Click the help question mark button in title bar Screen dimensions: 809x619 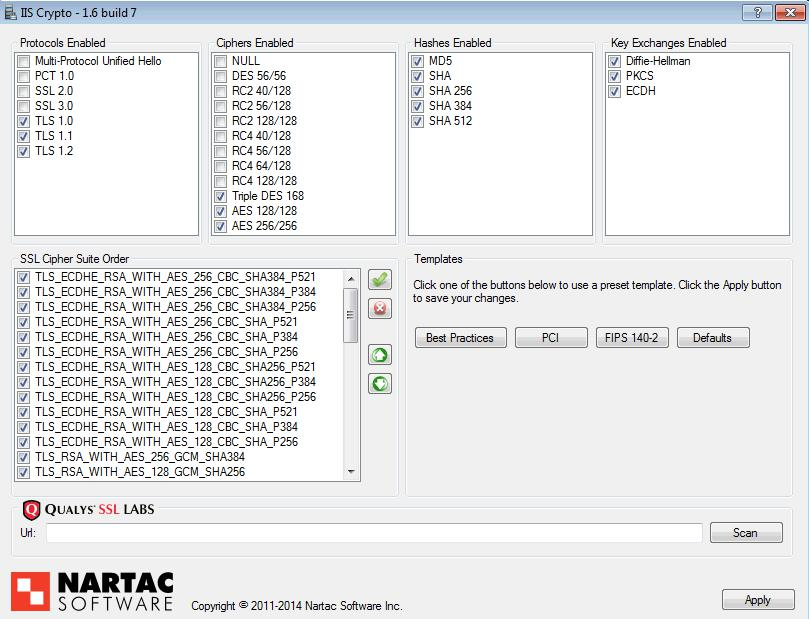(x=758, y=12)
